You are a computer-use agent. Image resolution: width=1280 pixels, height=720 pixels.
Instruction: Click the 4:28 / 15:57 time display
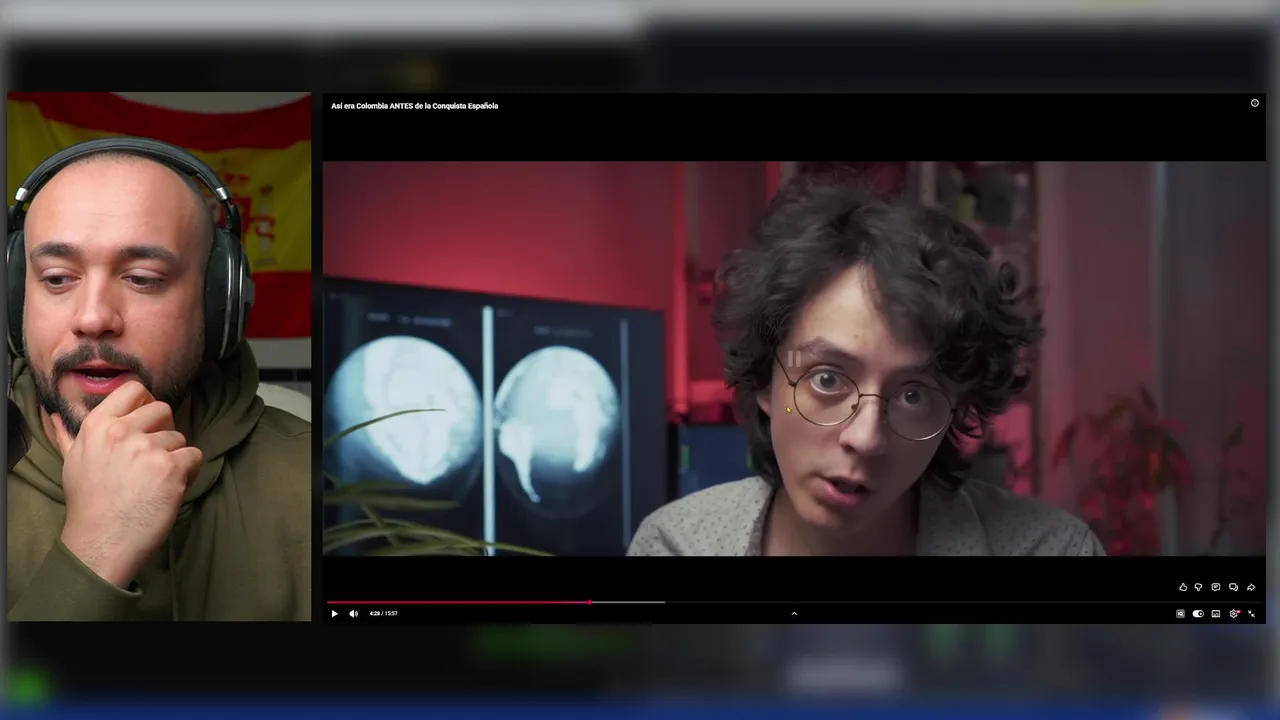point(383,614)
